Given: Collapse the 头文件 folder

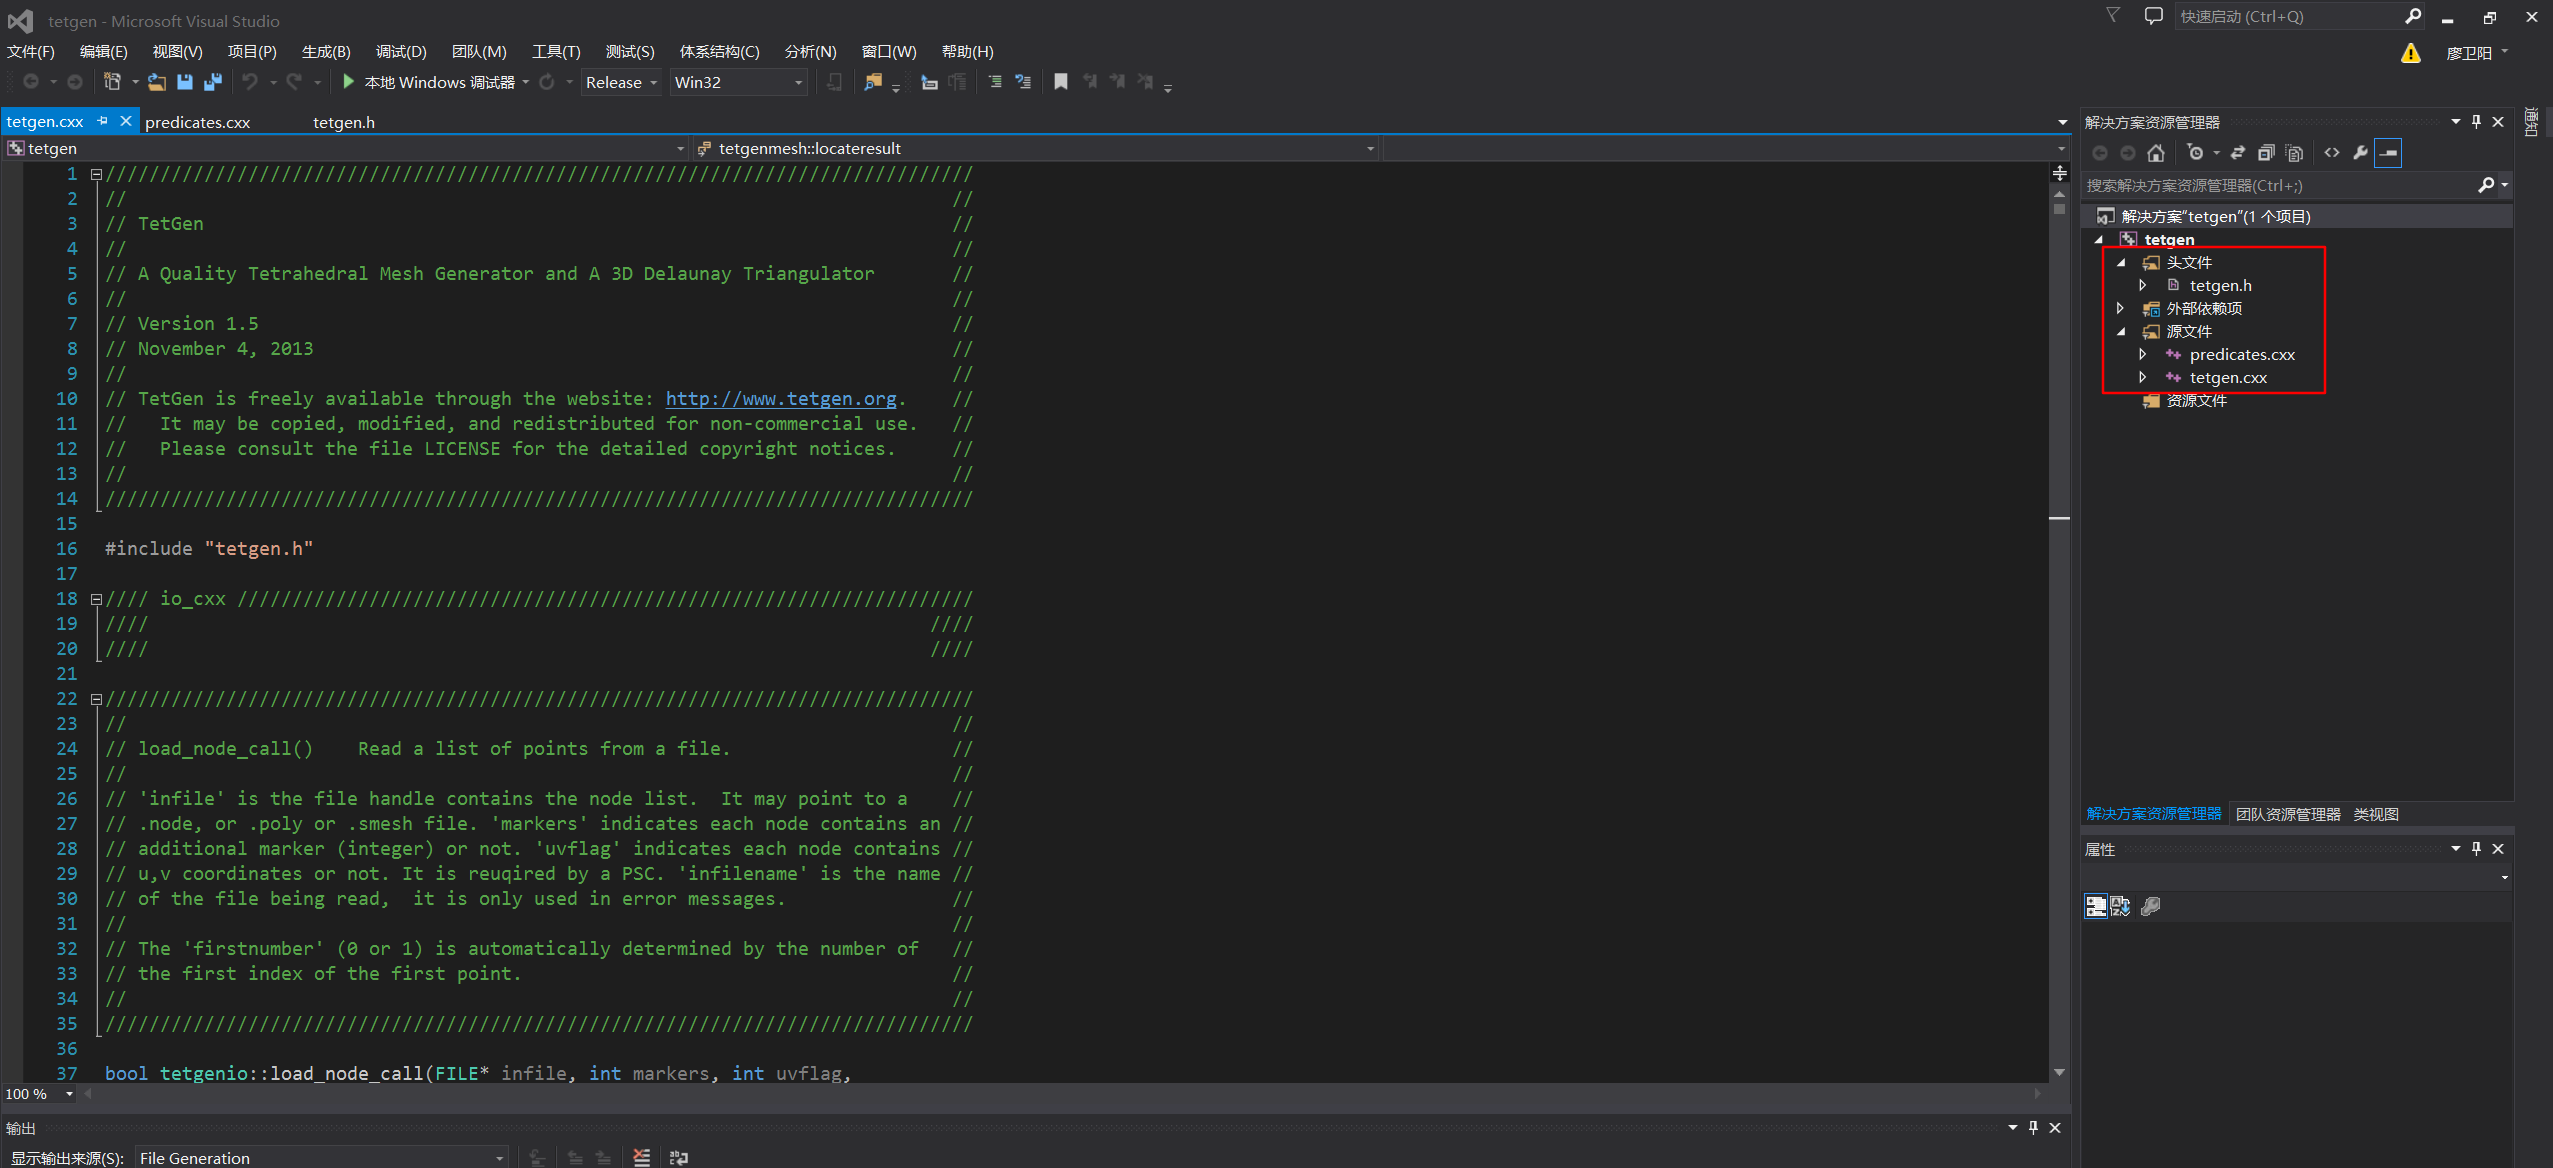Looking at the screenshot, I should click(2121, 262).
